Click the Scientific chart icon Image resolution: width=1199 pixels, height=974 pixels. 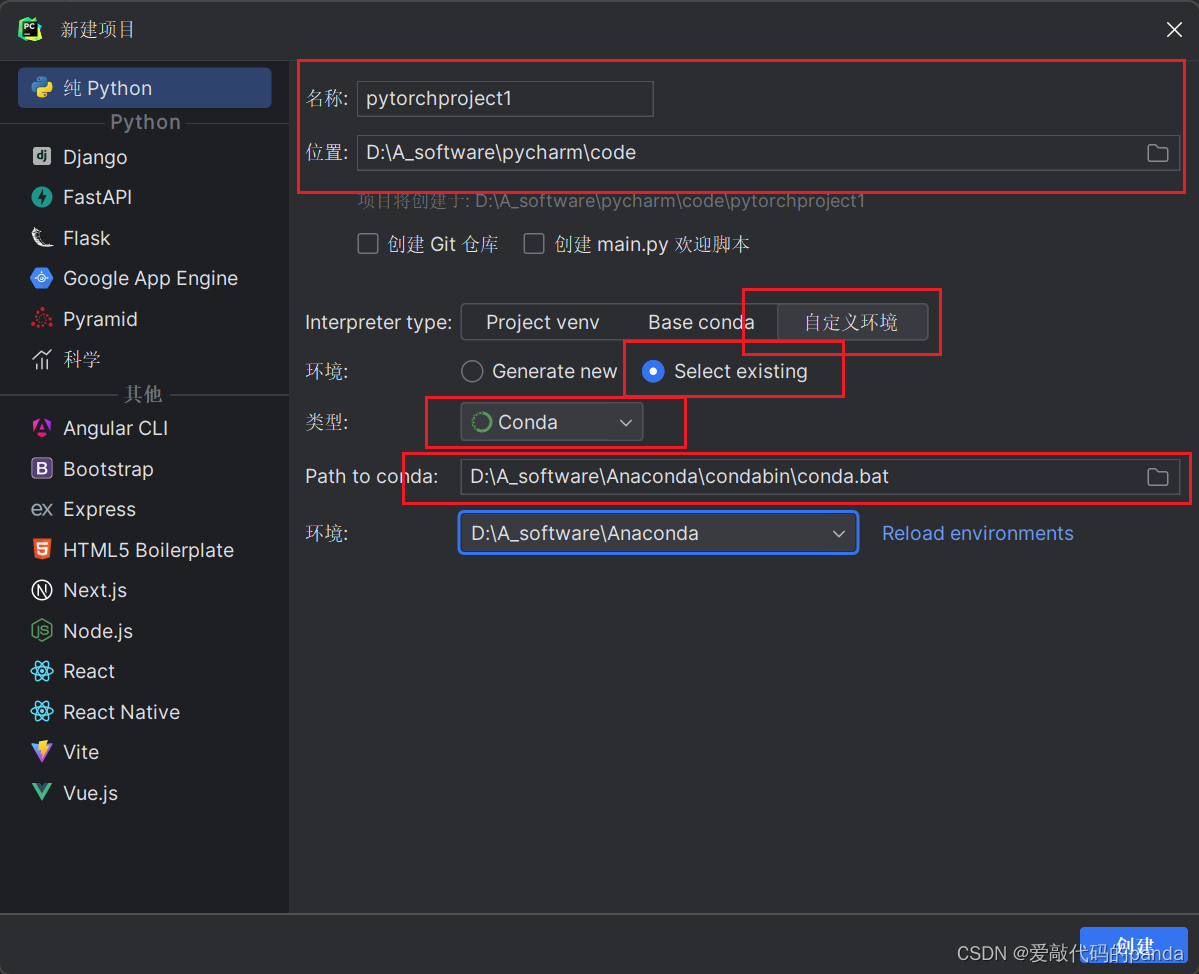[x=42, y=359]
